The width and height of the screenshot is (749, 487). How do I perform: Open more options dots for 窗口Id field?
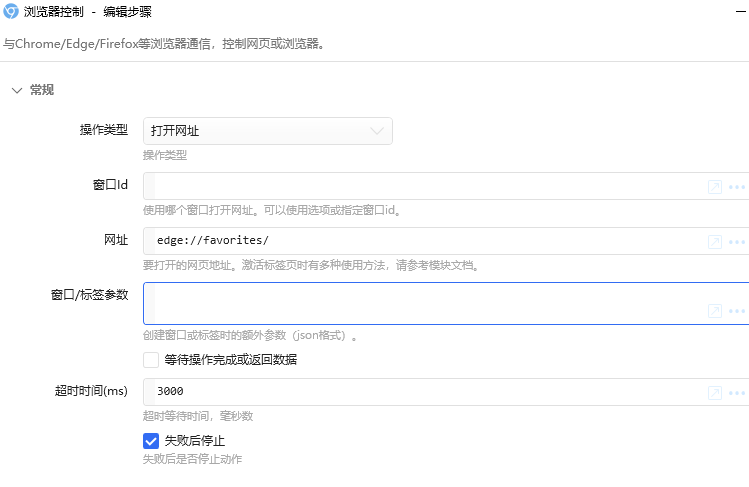coord(737,187)
